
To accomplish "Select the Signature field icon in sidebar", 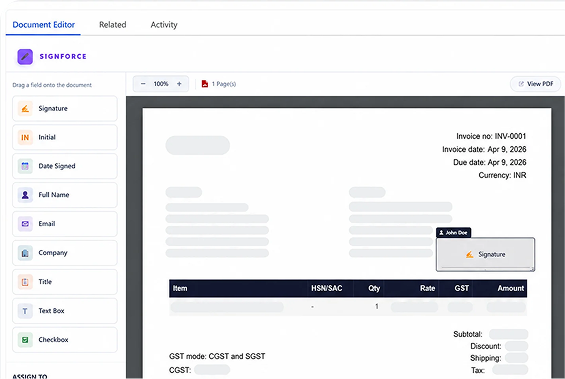I will [x=25, y=108].
